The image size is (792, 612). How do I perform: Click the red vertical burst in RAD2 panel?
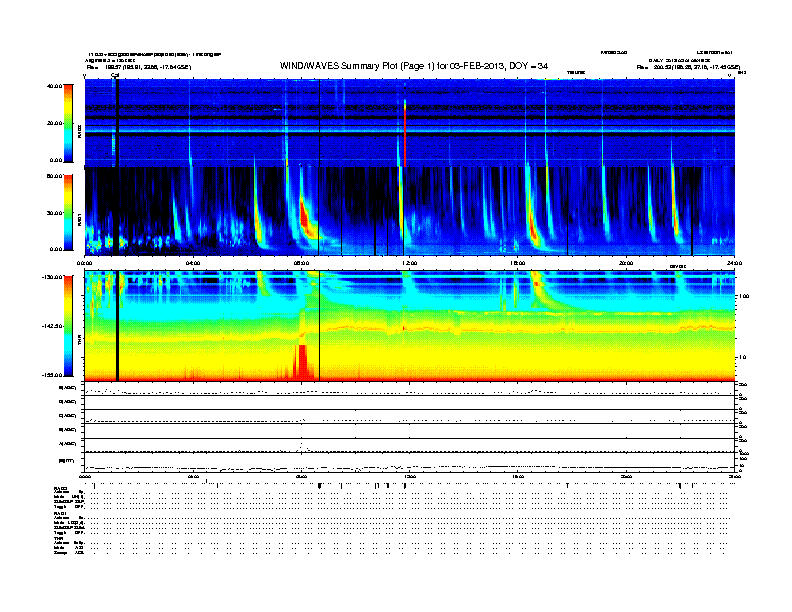click(405, 134)
